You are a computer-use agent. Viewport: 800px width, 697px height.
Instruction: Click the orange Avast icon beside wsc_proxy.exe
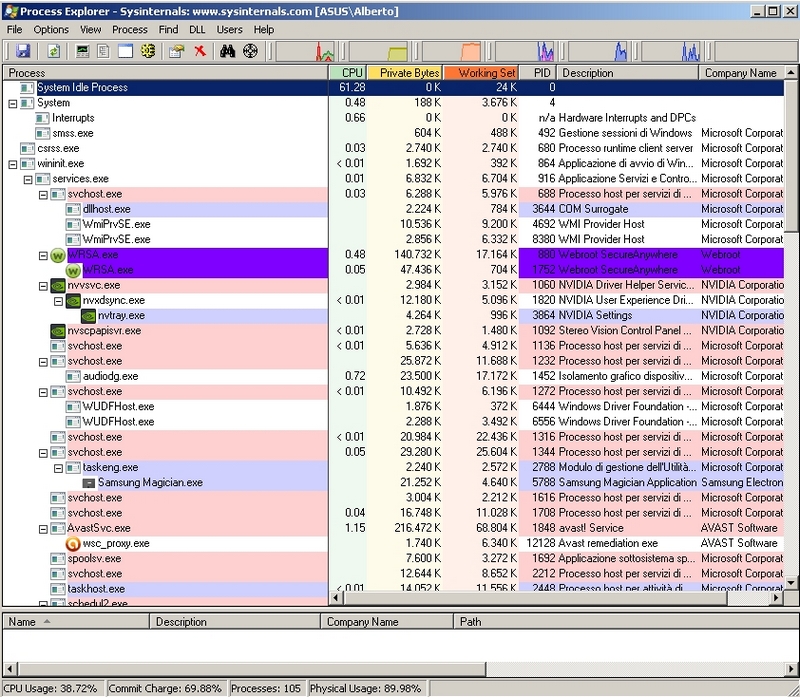tap(73, 544)
